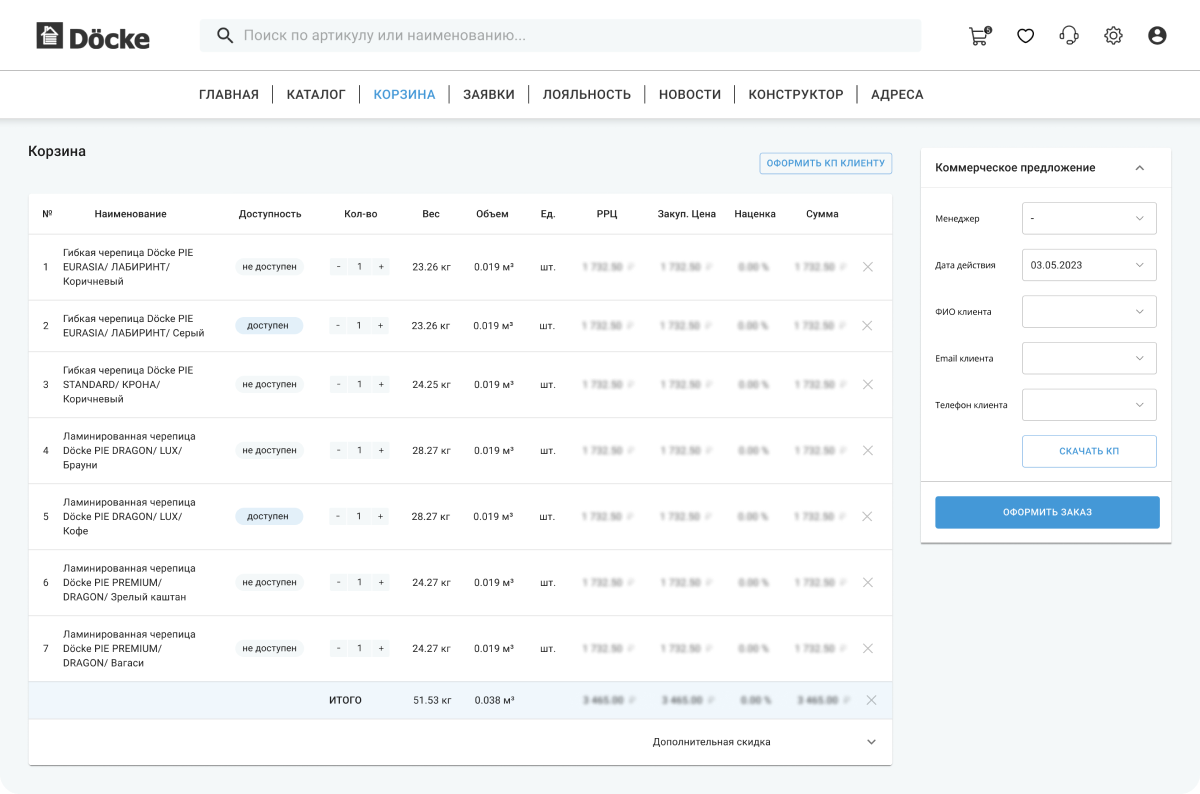
Task: Open the Адреса menu item
Action: point(897,94)
